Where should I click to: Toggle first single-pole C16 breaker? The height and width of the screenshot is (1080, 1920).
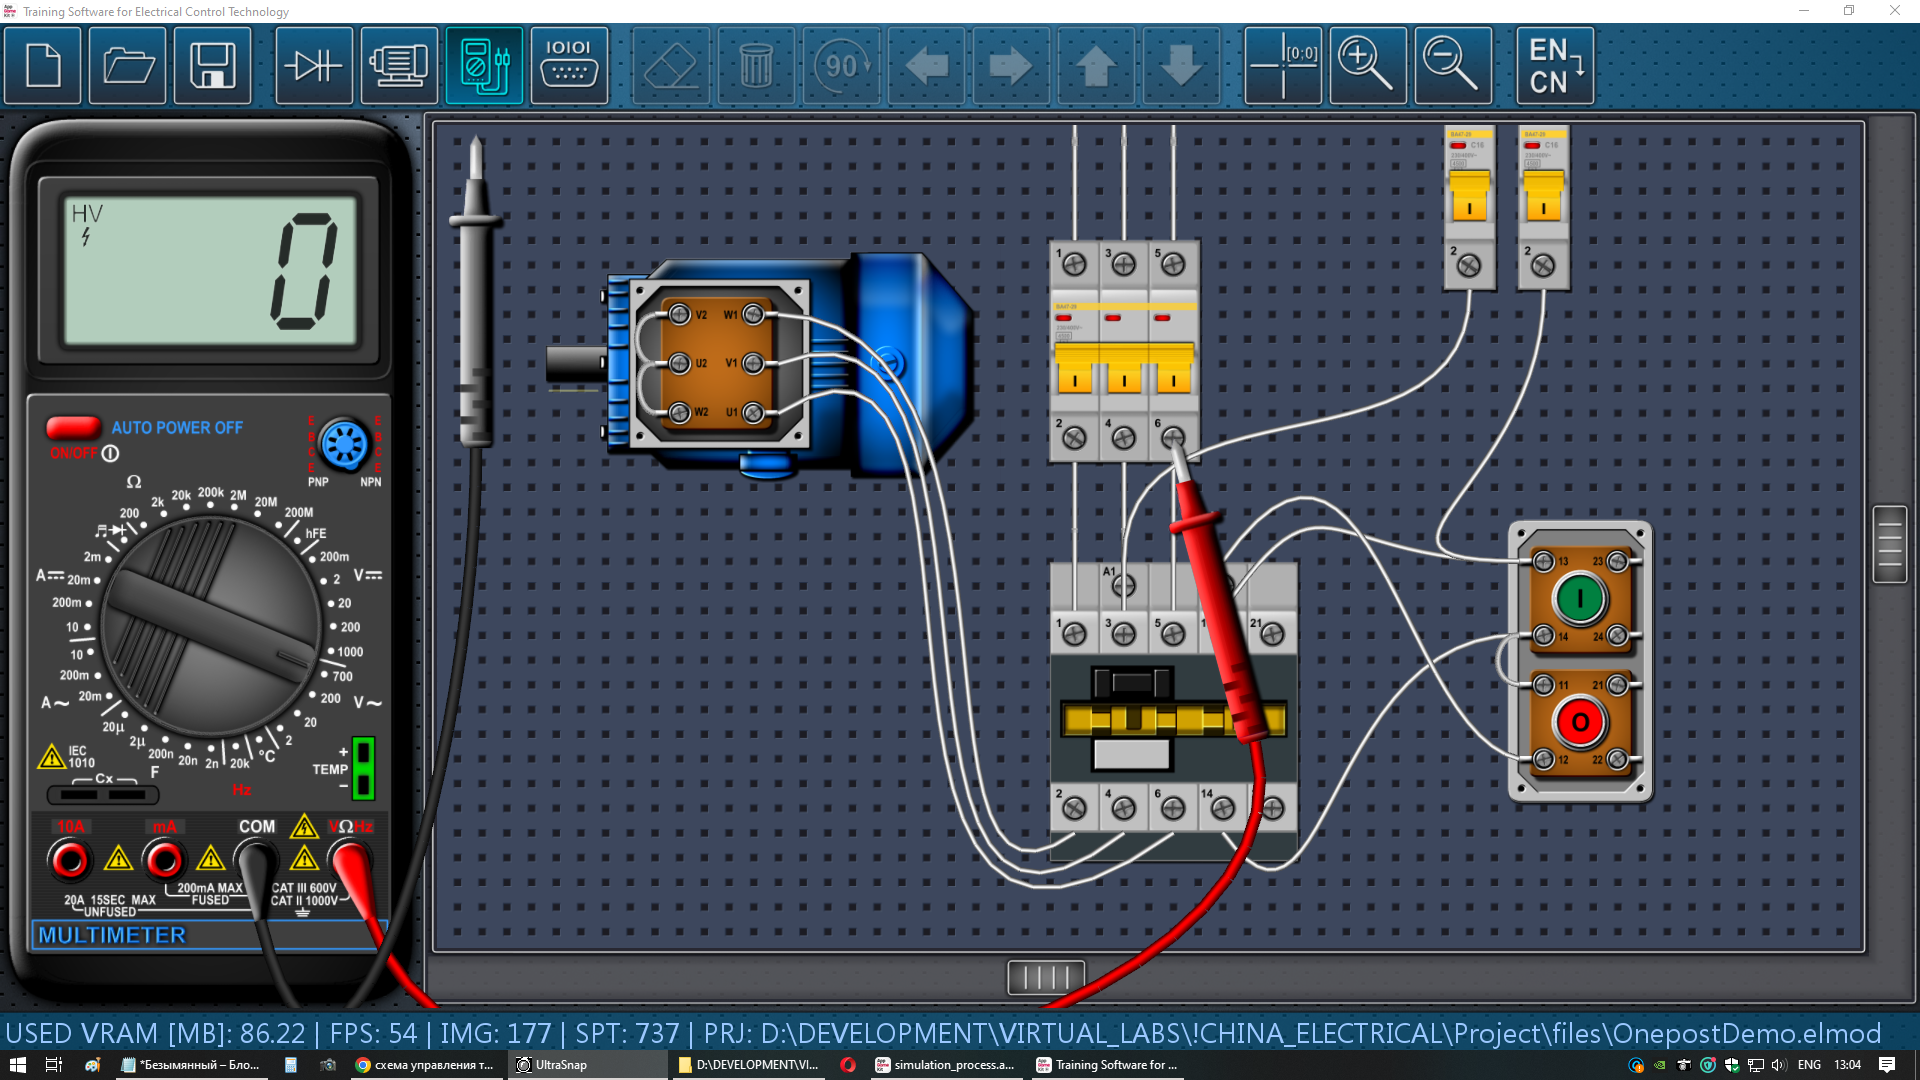click(x=1469, y=196)
